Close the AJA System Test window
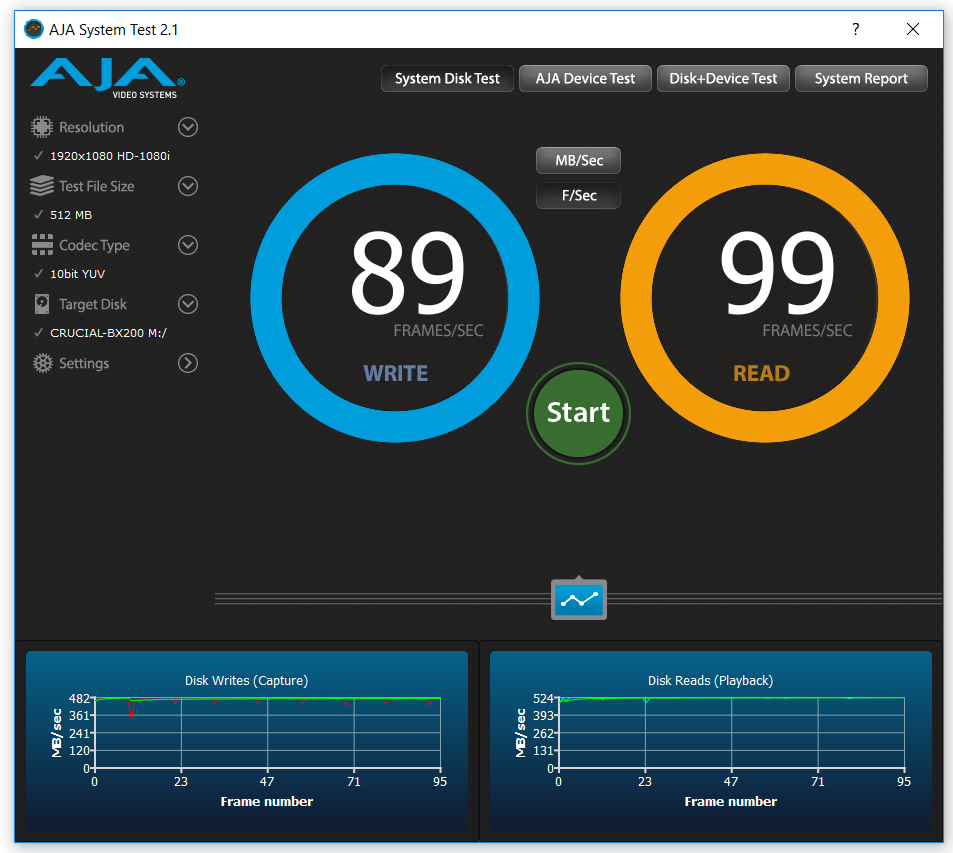Viewport: 953px width, 853px height. [x=913, y=29]
